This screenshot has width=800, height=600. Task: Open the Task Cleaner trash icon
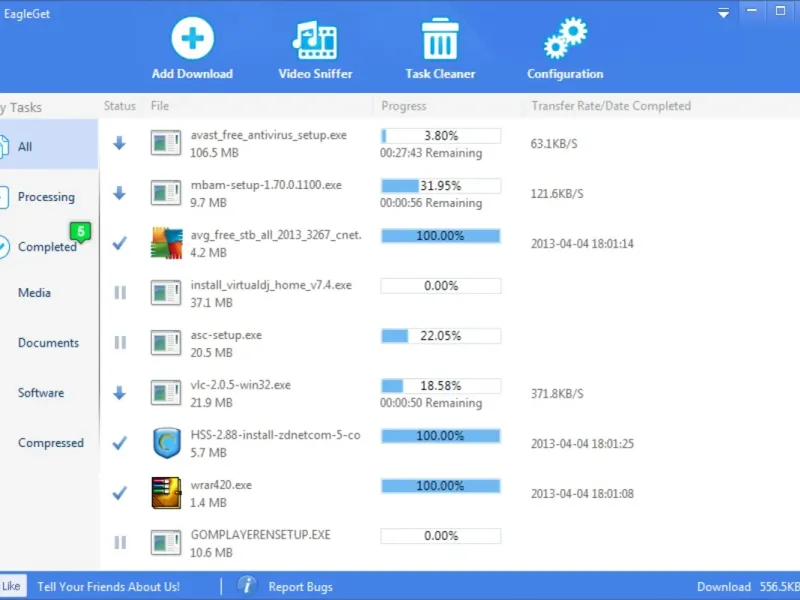point(440,39)
